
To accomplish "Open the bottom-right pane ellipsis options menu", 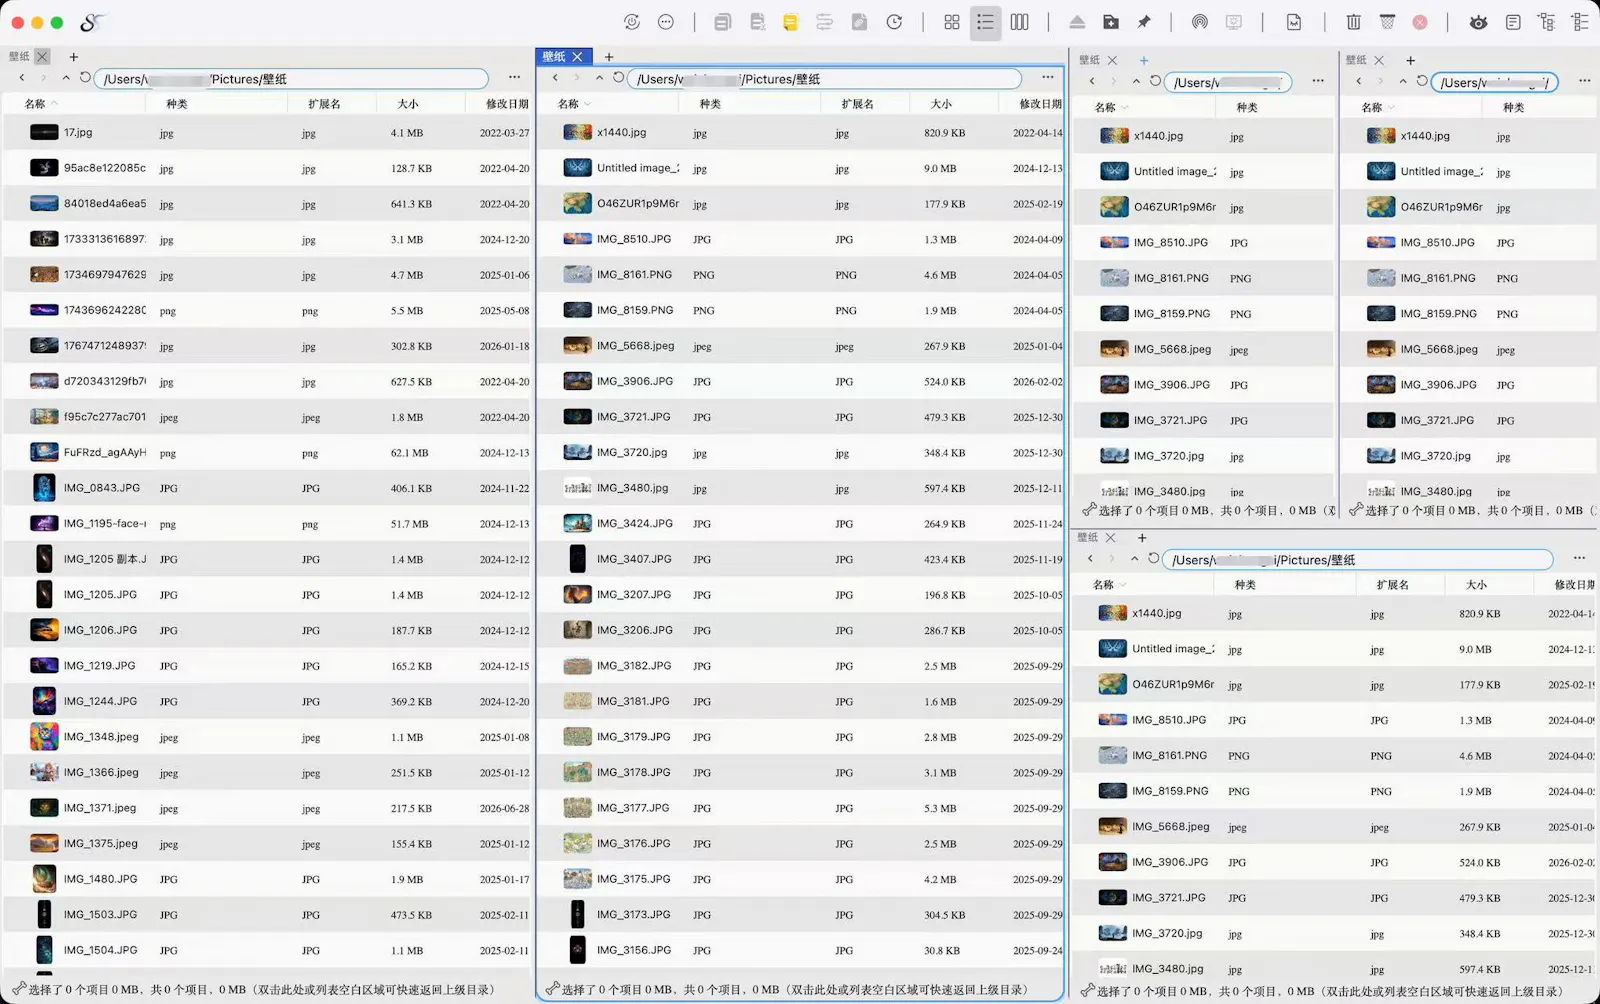I will pos(1579,558).
